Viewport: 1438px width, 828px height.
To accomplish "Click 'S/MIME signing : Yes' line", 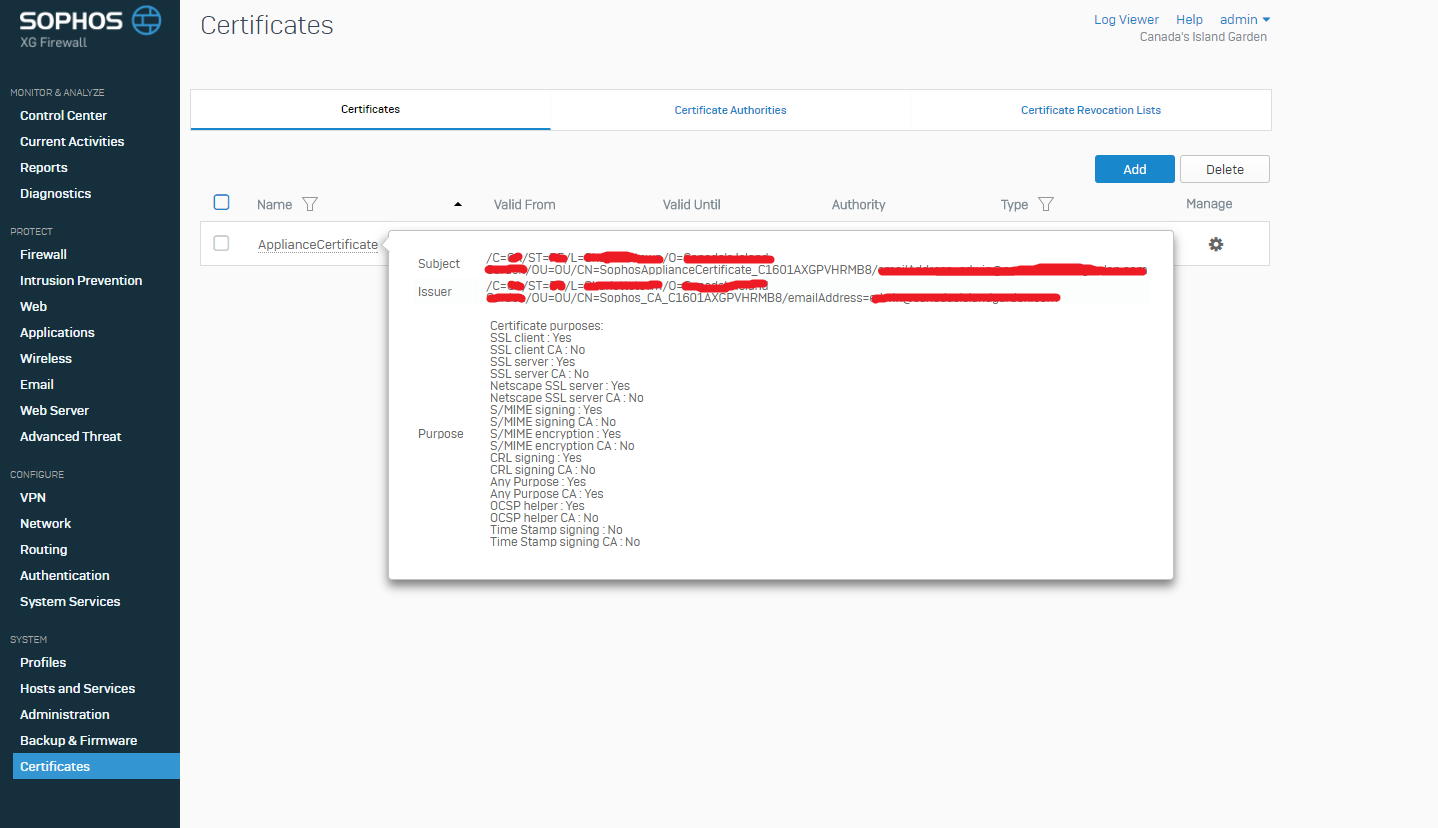I will click(x=546, y=410).
